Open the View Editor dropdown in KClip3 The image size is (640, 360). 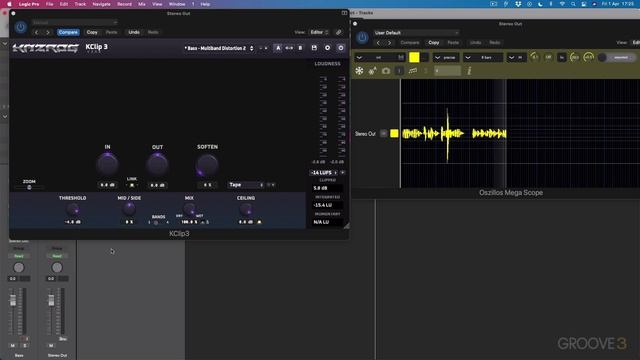point(319,32)
